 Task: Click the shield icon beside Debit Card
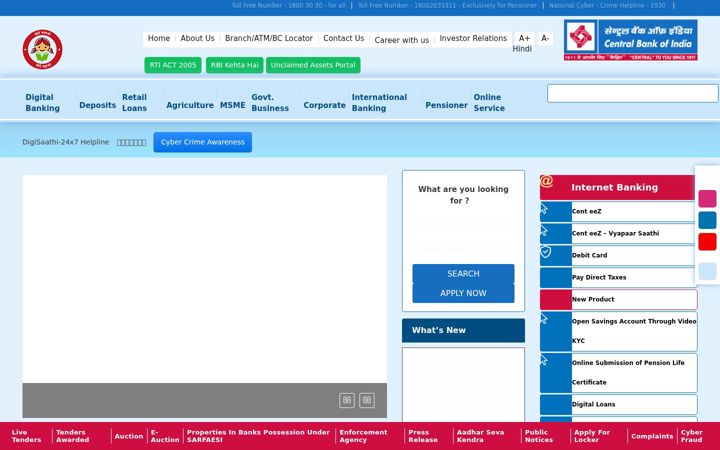545,252
